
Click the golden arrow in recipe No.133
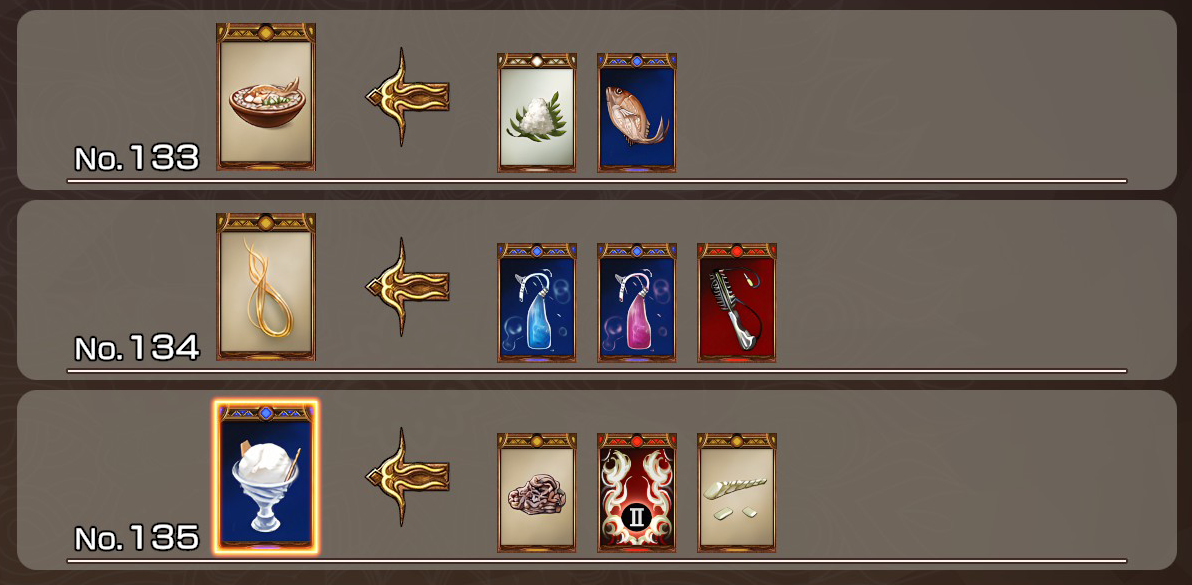point(407,96)
